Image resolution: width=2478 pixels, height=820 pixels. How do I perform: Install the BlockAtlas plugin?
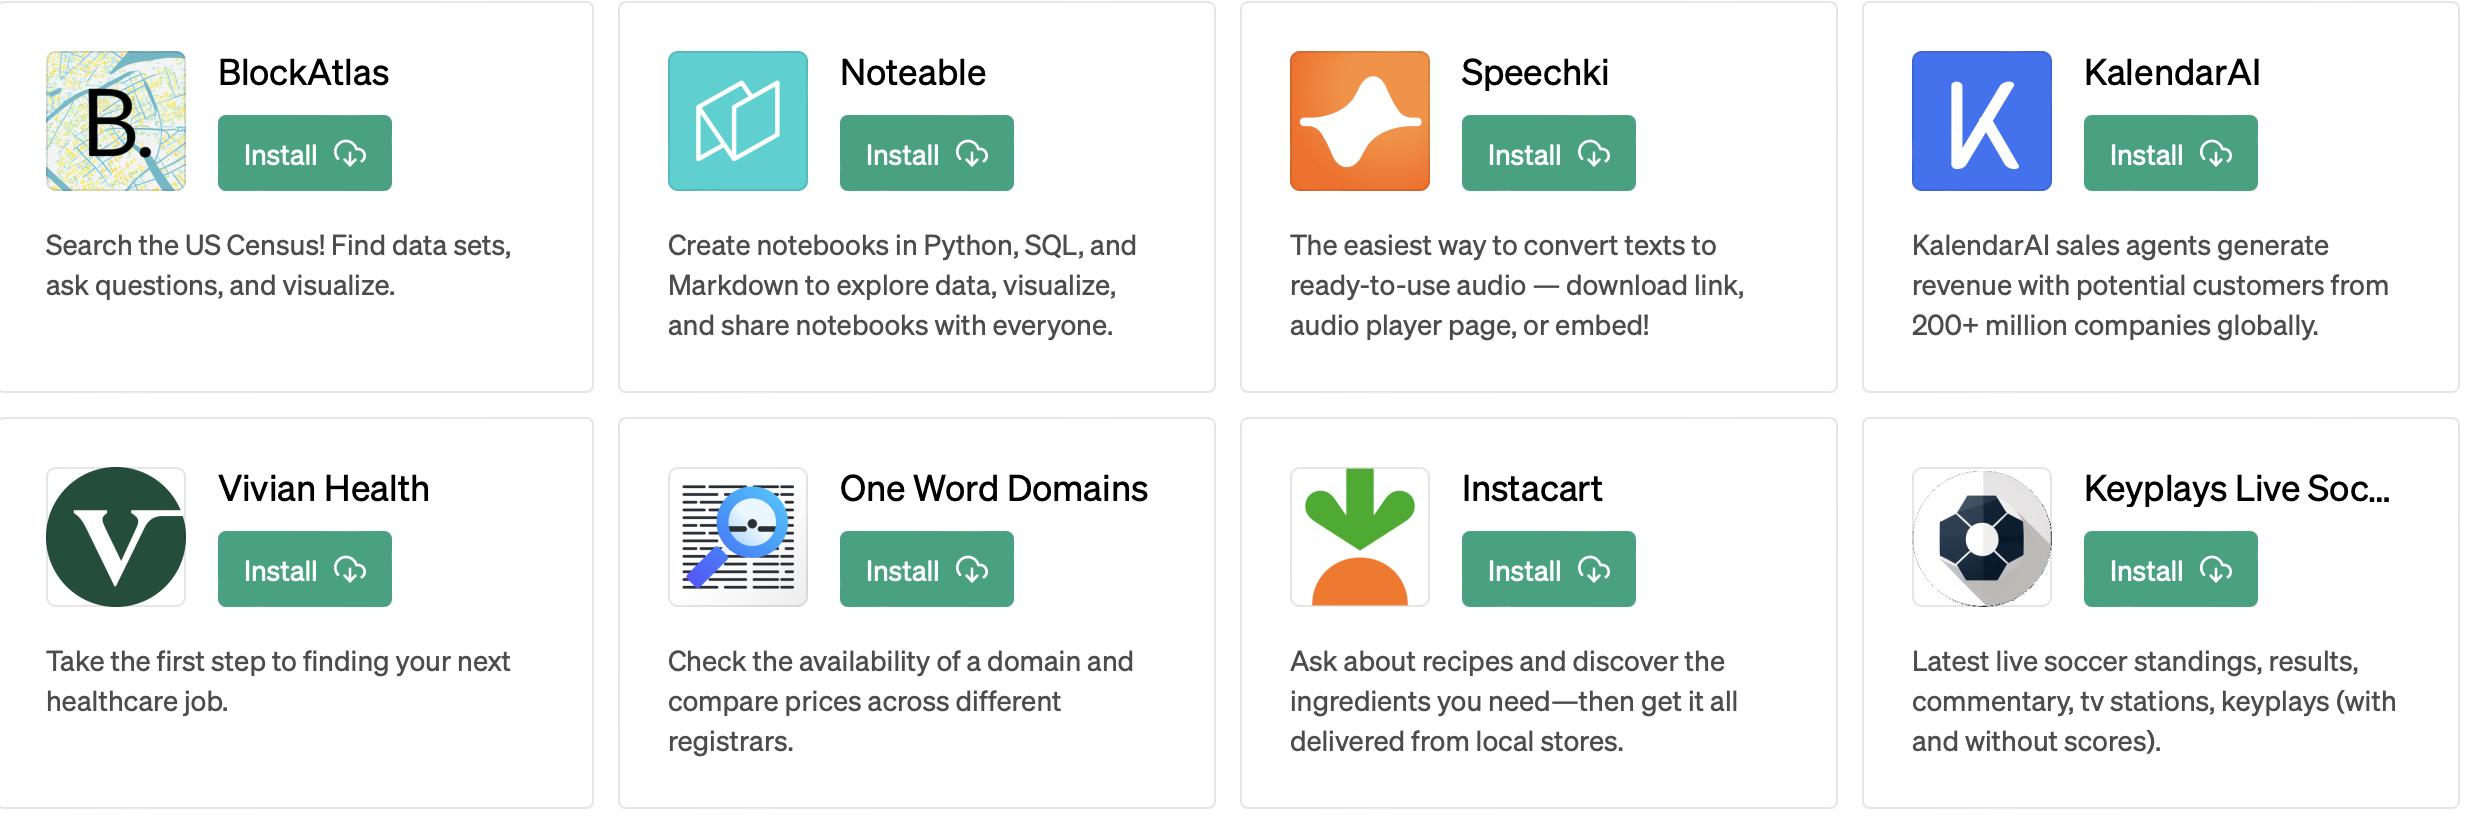point(305,153)
